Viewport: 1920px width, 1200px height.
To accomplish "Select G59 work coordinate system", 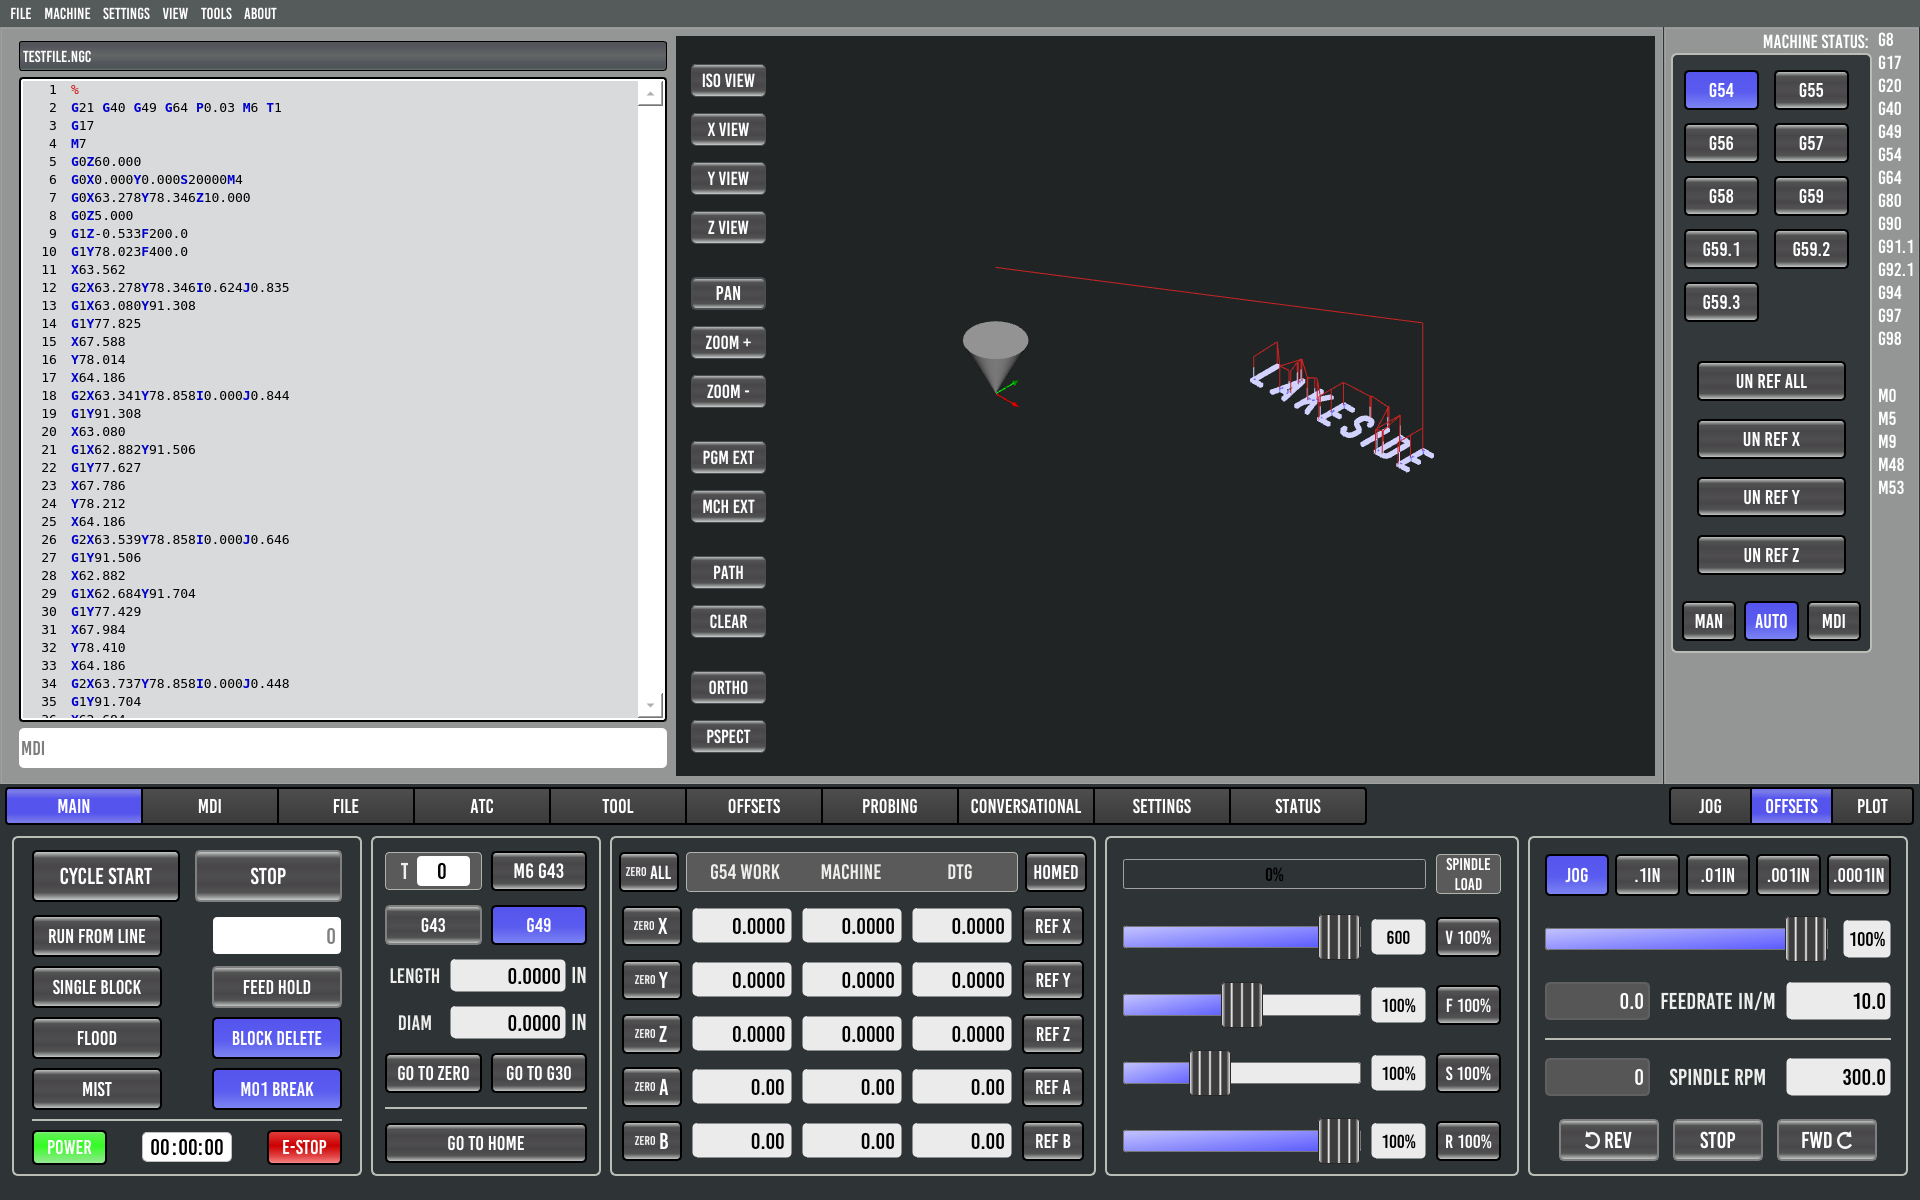I will click(x=1811, y=197).
